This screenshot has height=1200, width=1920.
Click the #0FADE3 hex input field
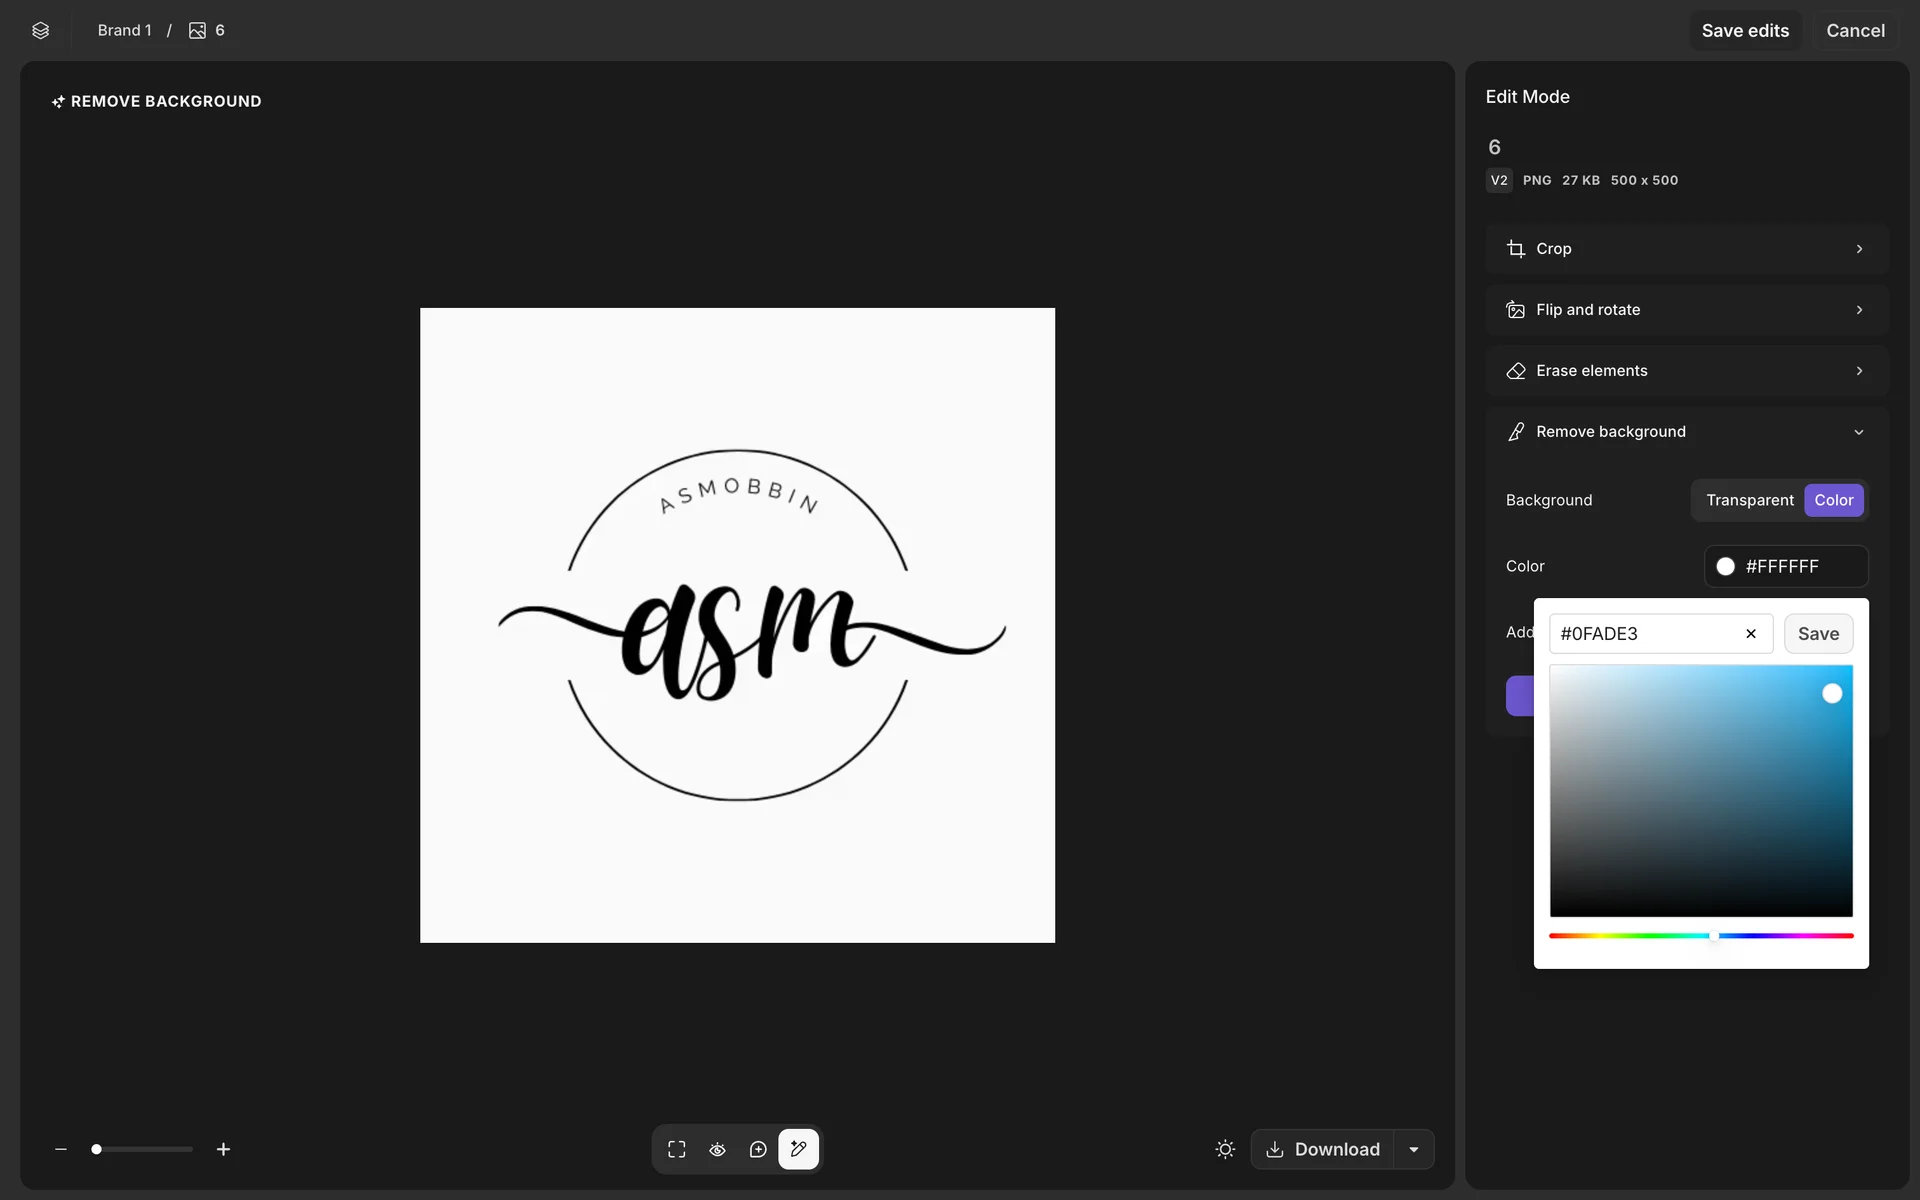point(1640,634)
